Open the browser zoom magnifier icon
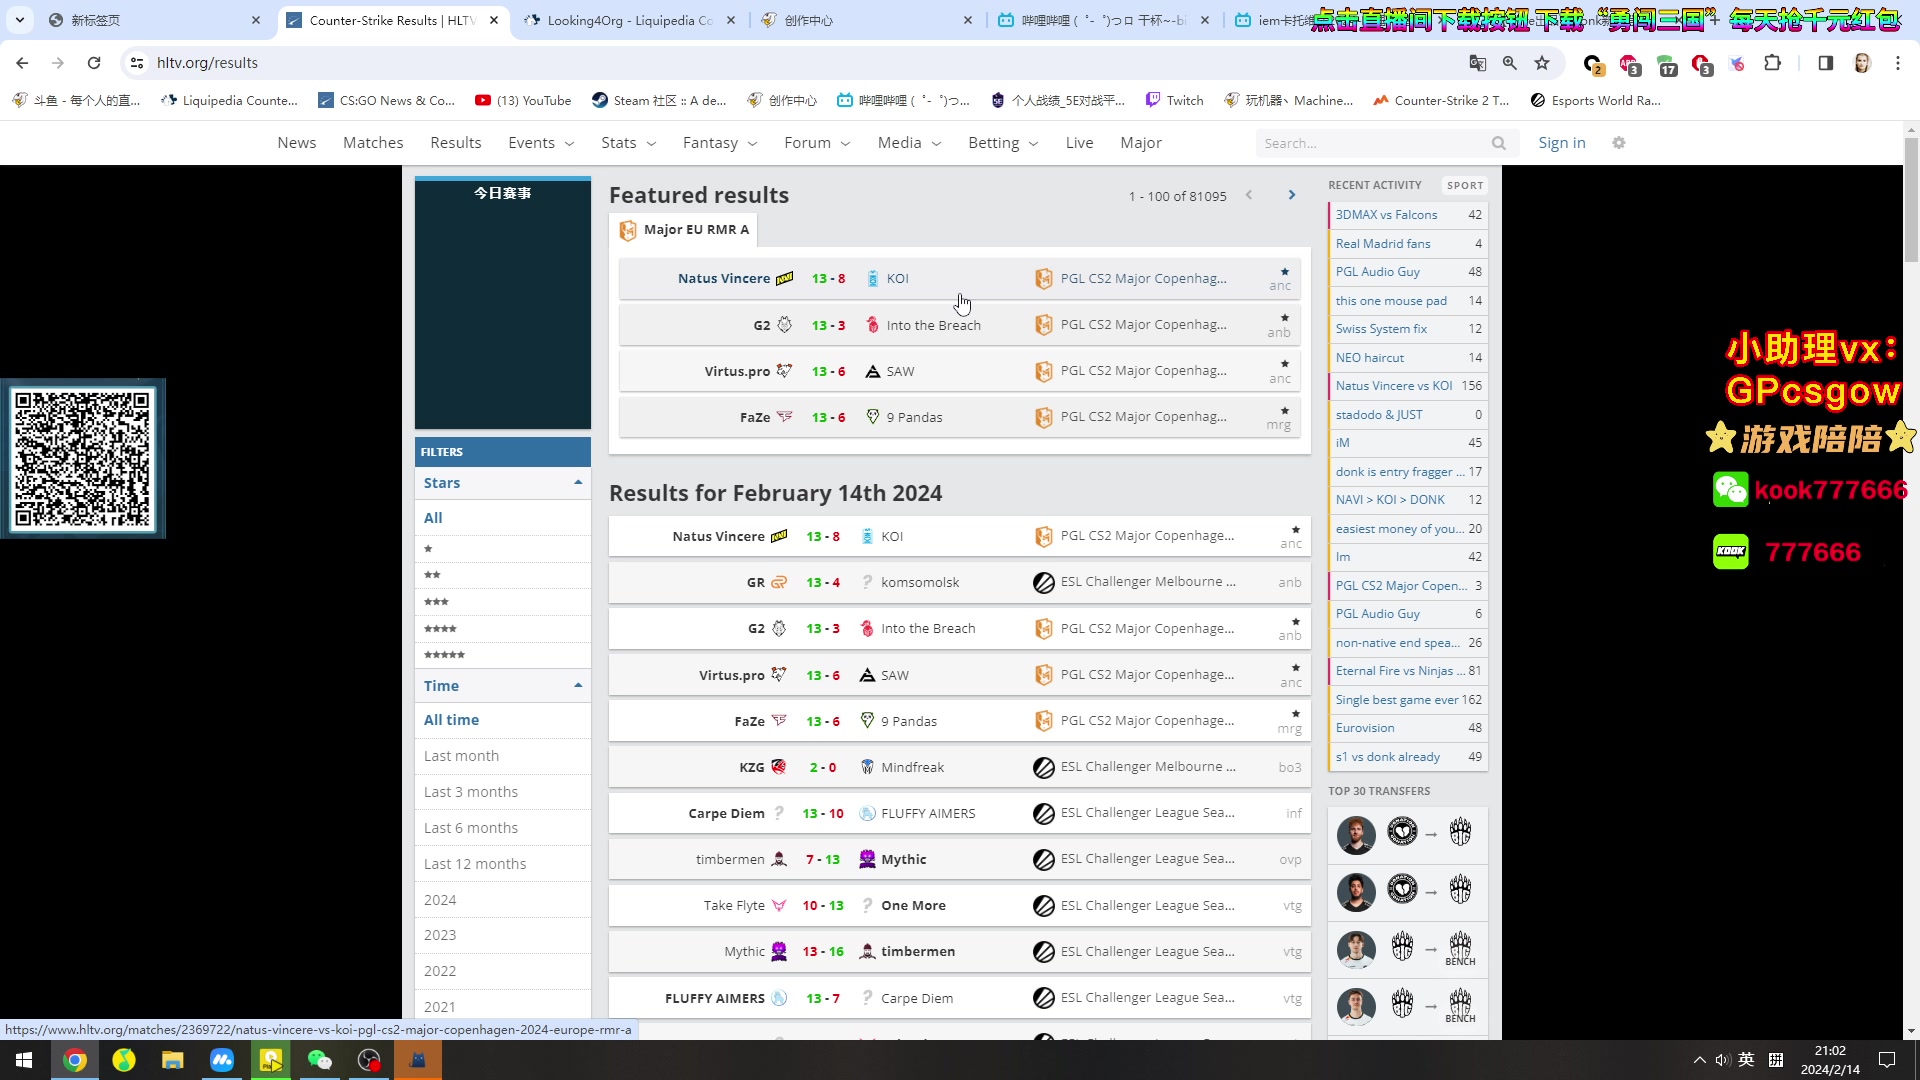1920x1080 pixels. click(1510, 63)
